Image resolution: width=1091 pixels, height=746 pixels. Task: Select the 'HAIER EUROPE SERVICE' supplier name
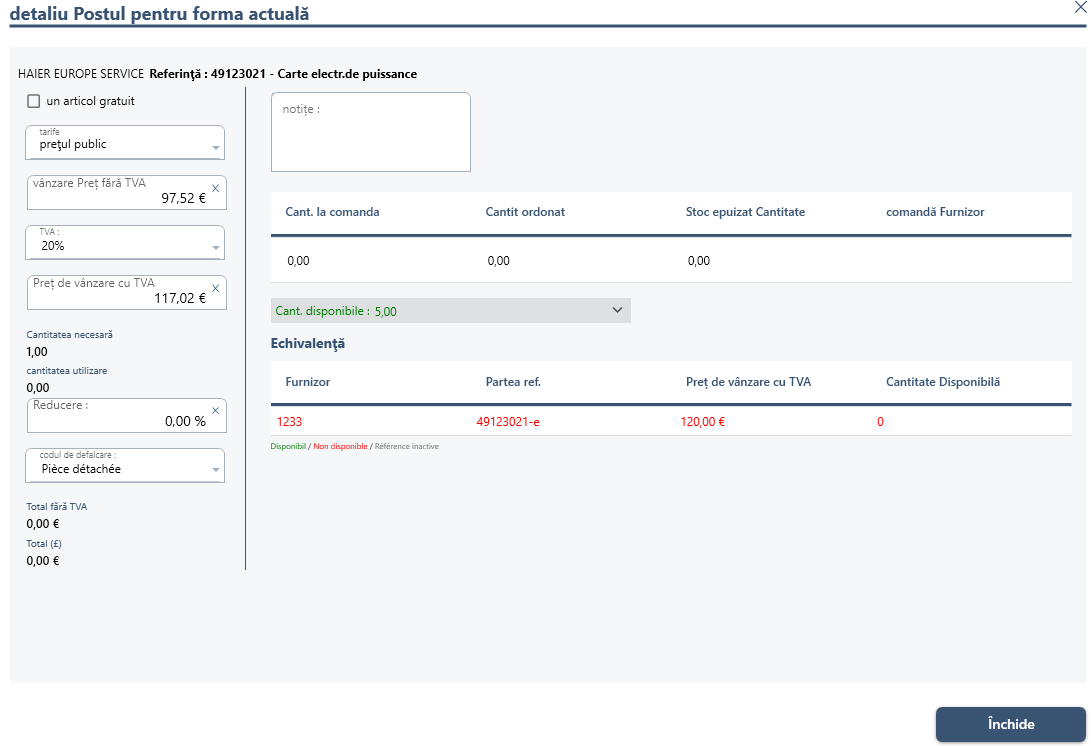pyautogui.click(x=81, y=74)
